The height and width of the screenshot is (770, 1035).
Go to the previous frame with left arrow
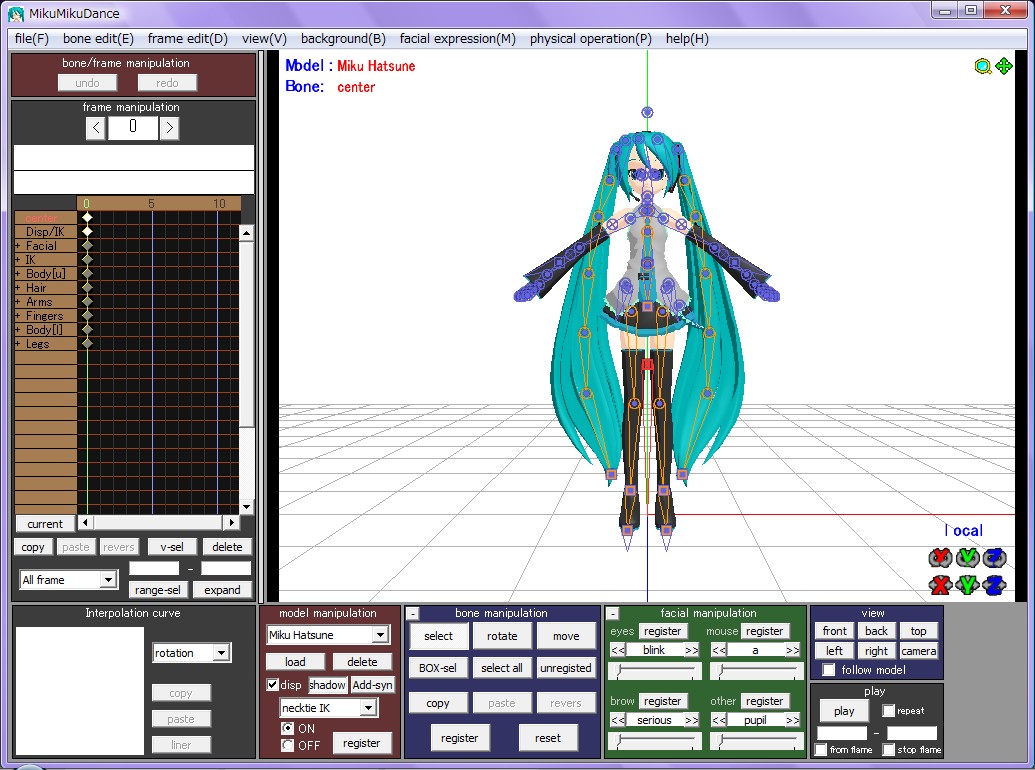pos(96,127)
